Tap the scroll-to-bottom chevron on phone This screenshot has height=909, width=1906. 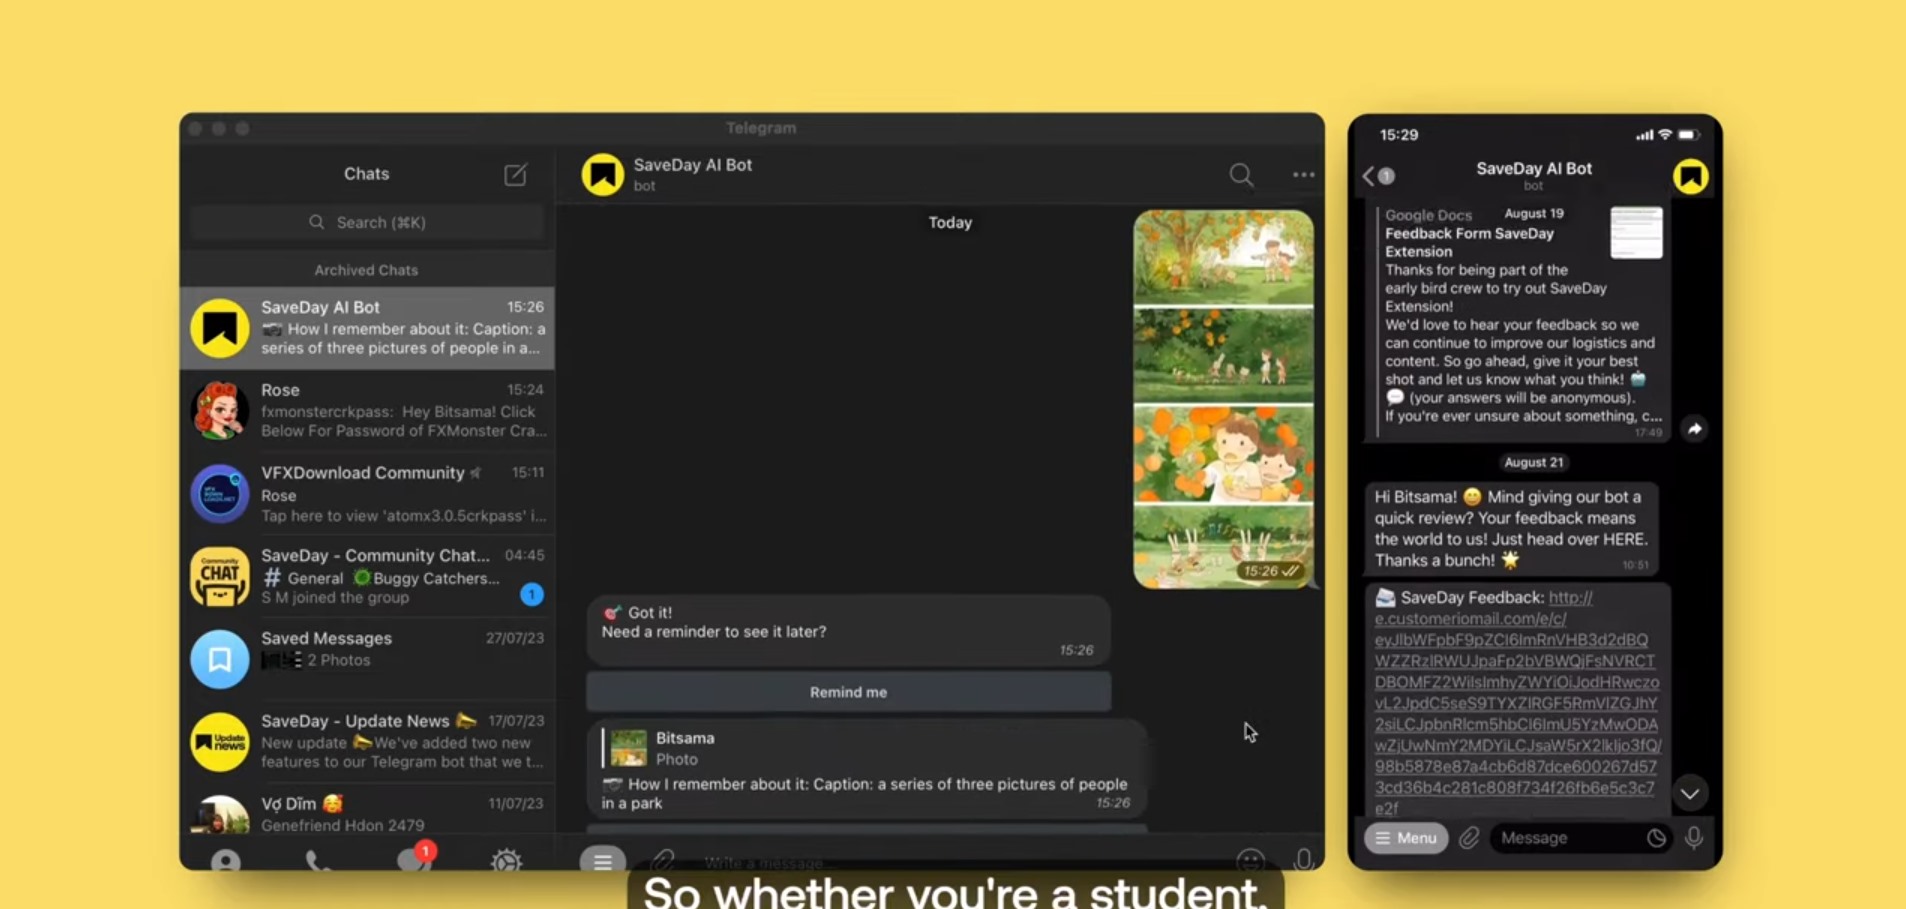[x=1690, y=794]
